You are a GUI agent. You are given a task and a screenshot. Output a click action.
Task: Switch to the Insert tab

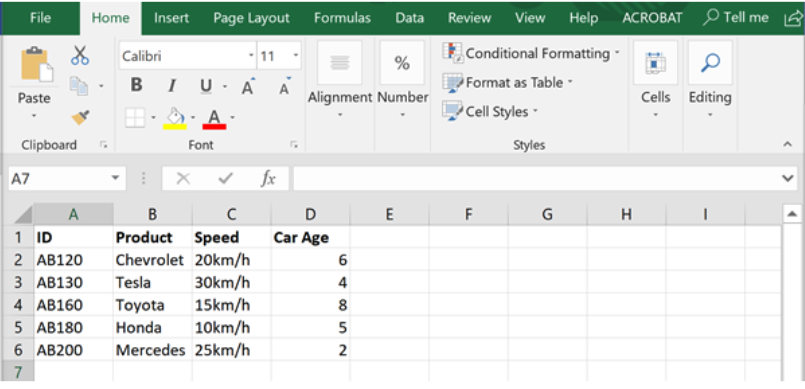tap(171, 18)
